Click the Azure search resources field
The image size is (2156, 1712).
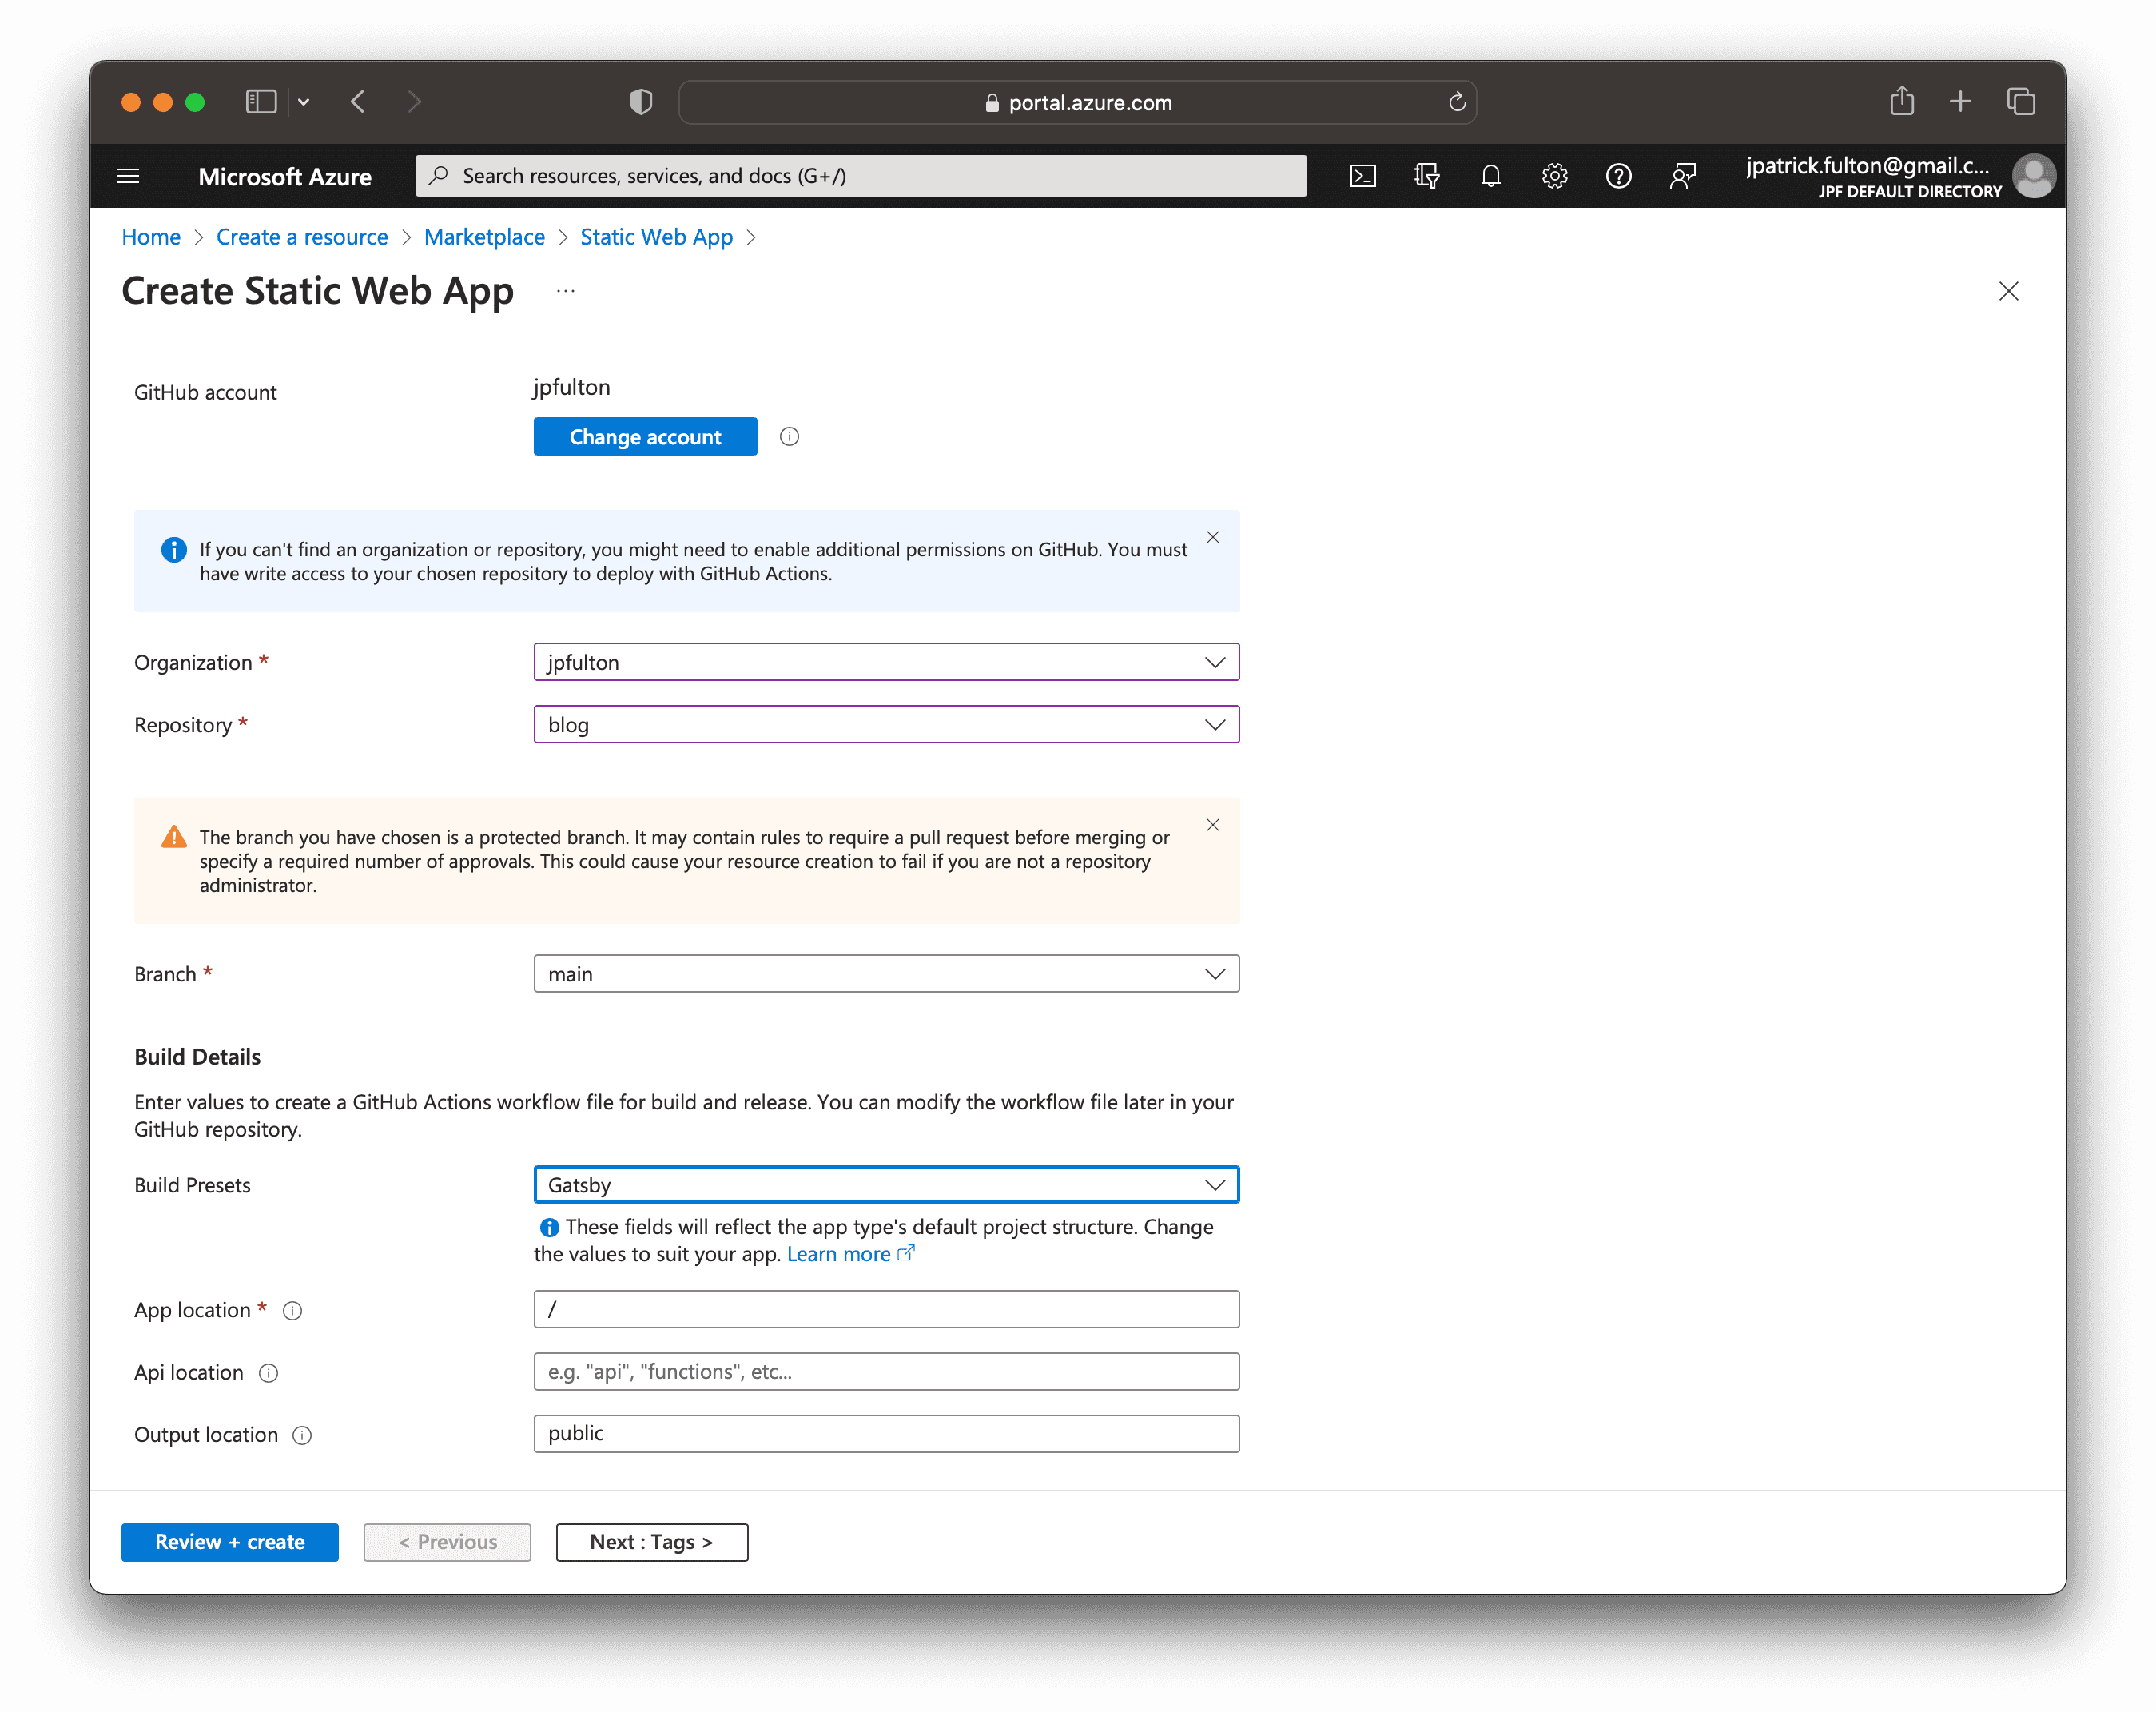tap(860, 176)
